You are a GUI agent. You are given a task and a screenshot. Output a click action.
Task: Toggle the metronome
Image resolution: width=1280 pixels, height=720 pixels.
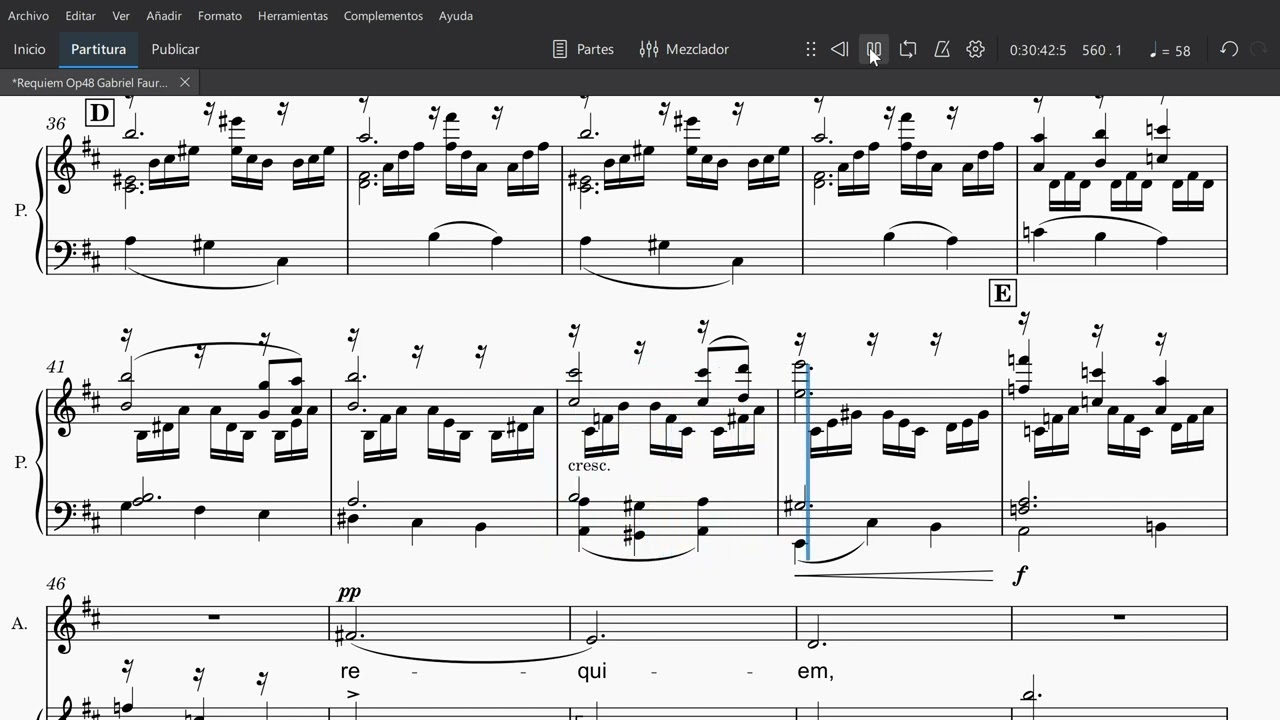(x=942, y=49)
